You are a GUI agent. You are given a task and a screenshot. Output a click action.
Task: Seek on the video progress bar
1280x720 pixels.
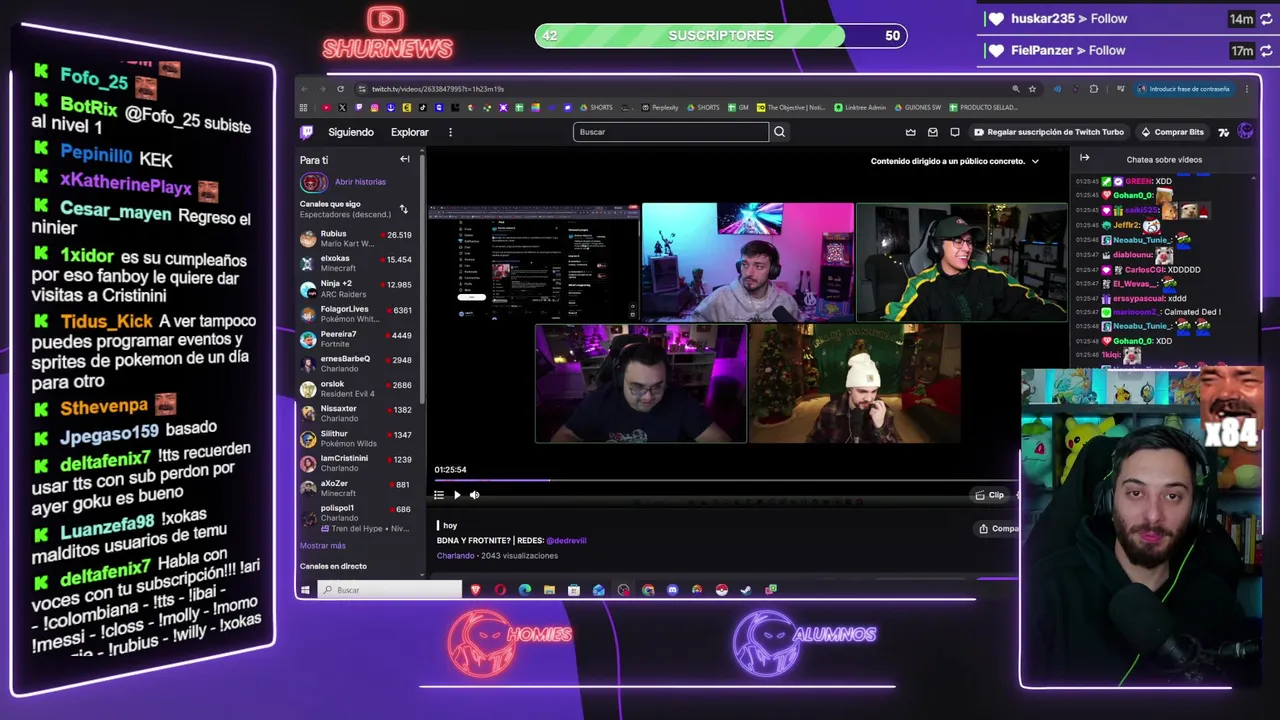tap(726, 481)
